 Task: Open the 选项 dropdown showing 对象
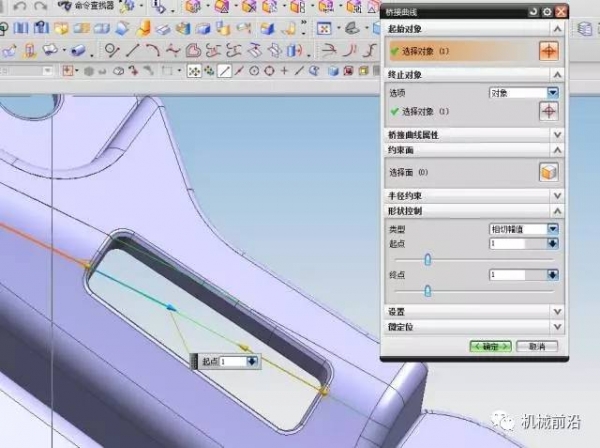524,93
